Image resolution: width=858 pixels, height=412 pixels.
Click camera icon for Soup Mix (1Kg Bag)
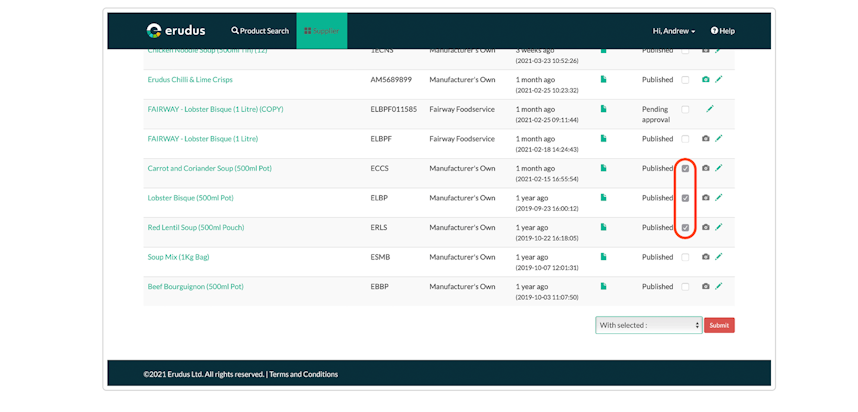pyautogui.click(x=706, y=257)
